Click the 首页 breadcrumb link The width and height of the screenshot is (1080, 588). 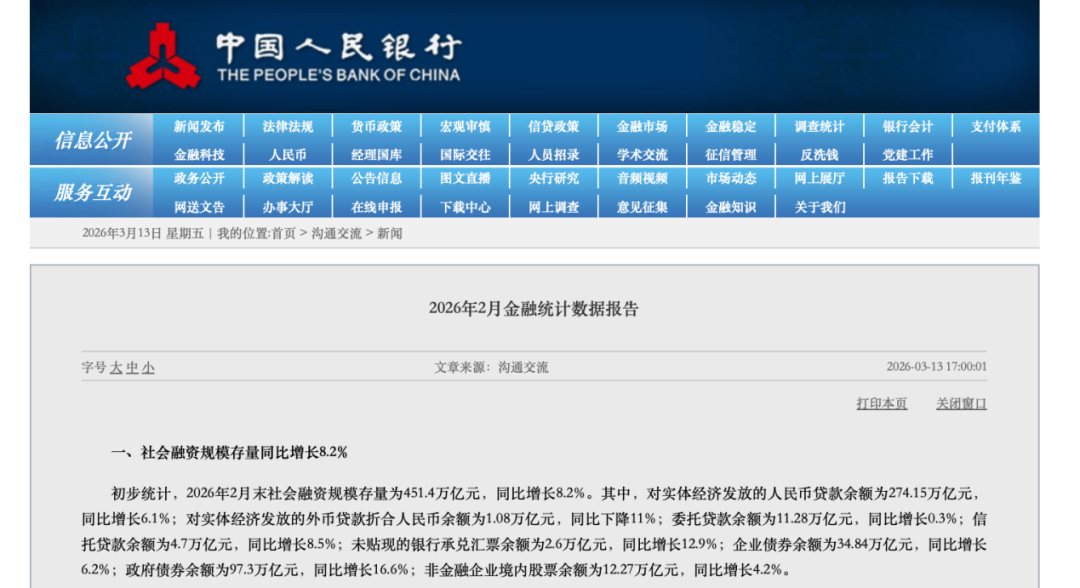[283, 233]
